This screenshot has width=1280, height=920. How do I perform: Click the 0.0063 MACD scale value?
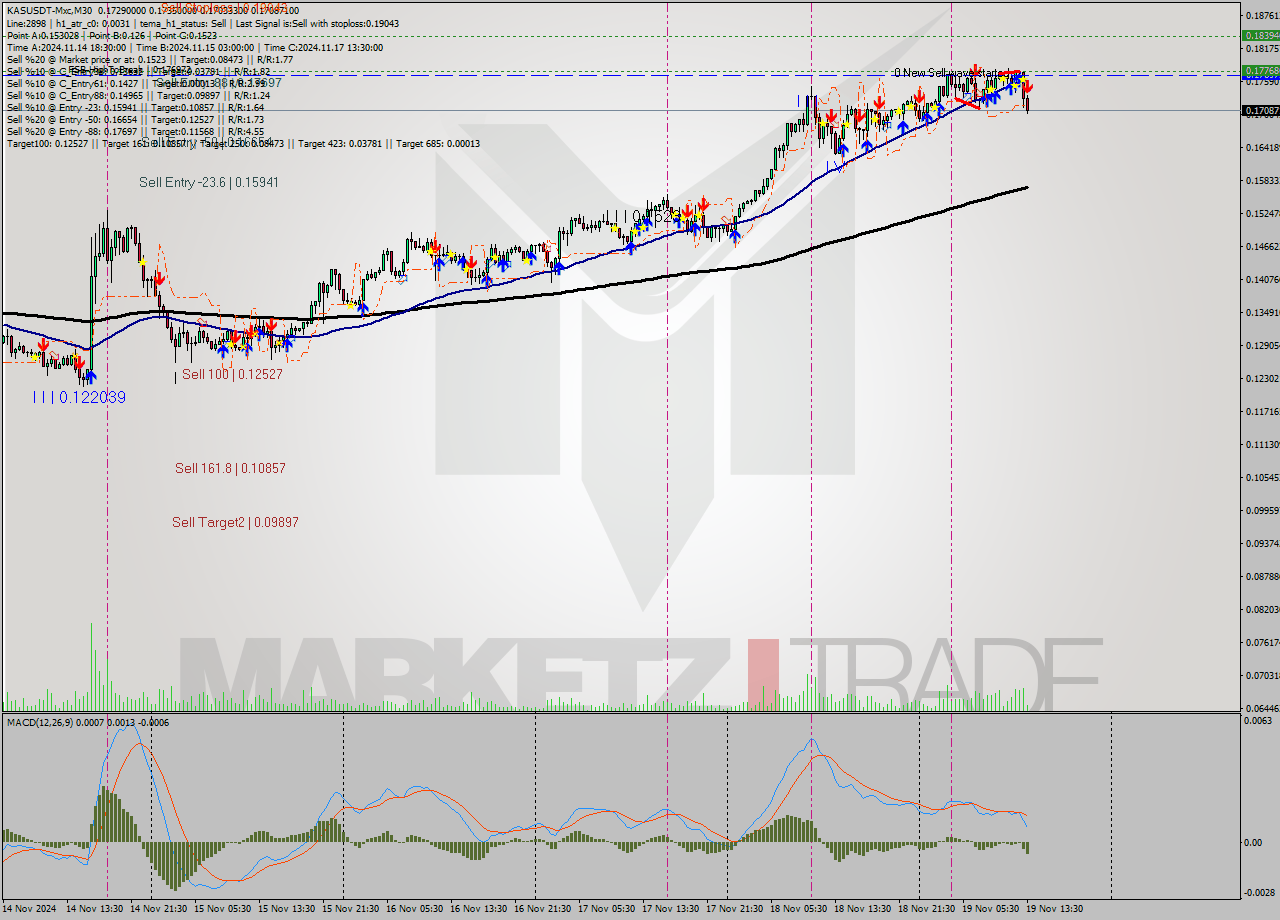coord(1258,720)
